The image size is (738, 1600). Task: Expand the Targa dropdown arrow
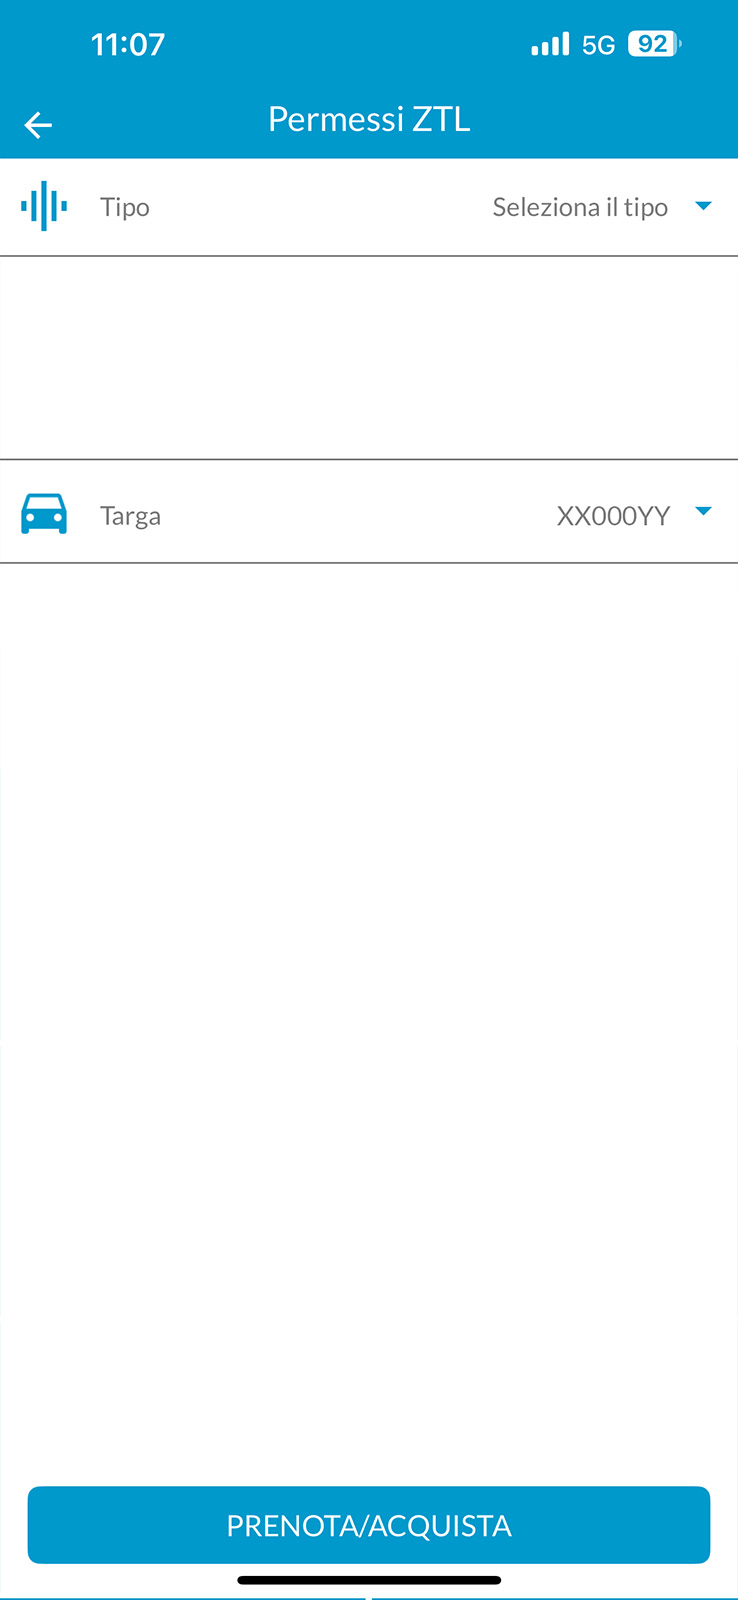pos(703,511)
